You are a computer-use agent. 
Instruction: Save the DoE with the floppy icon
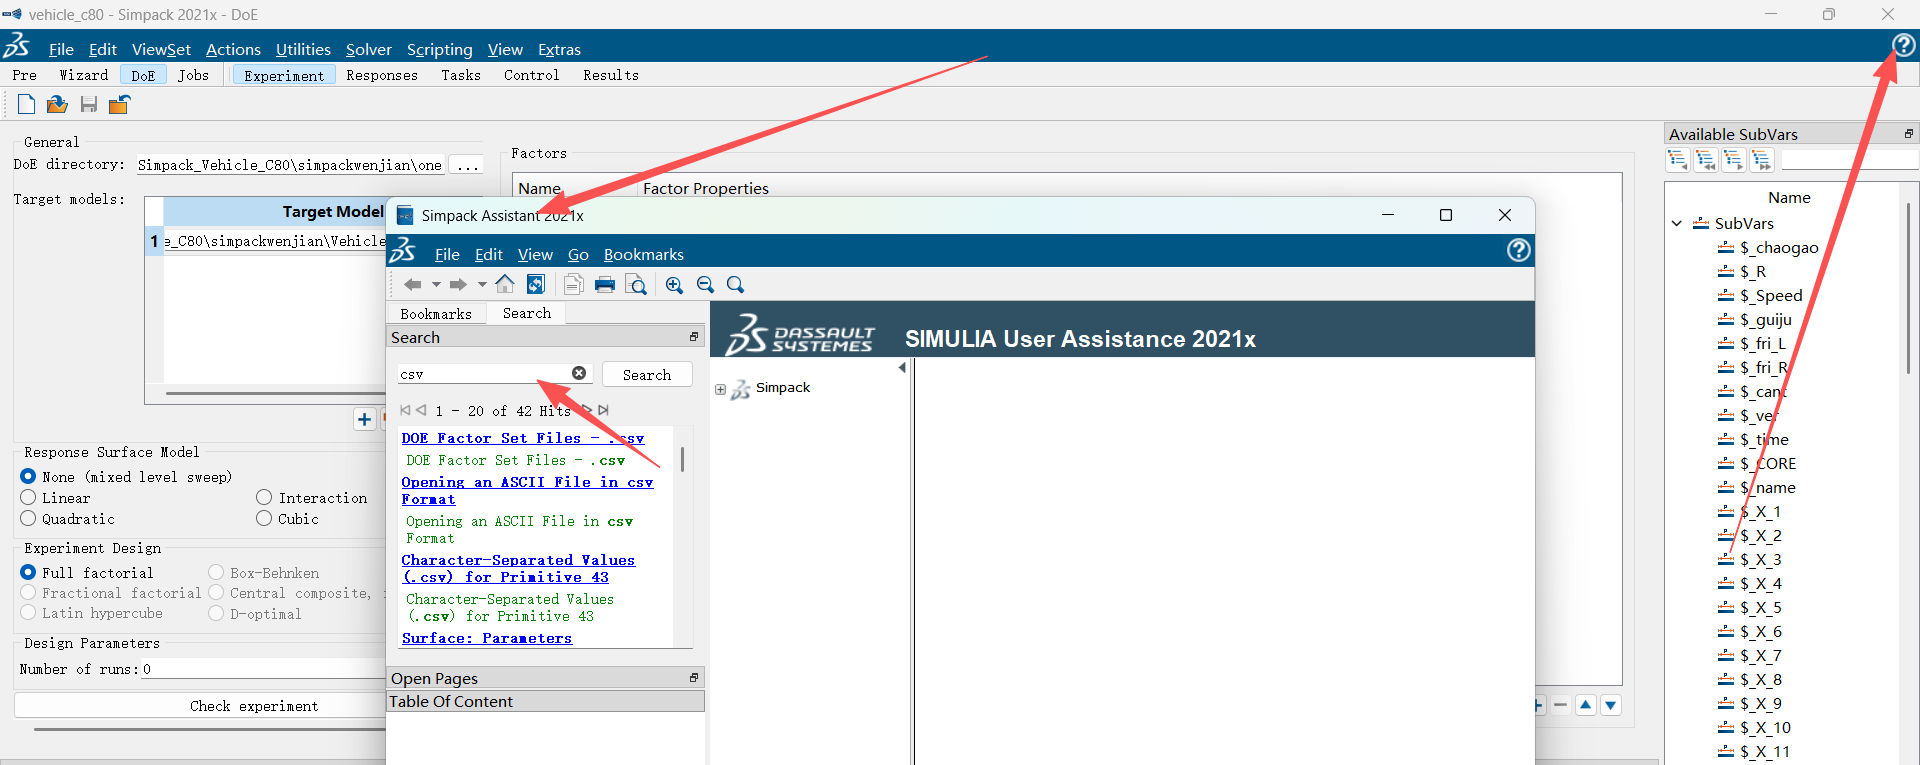click(89, 104)
